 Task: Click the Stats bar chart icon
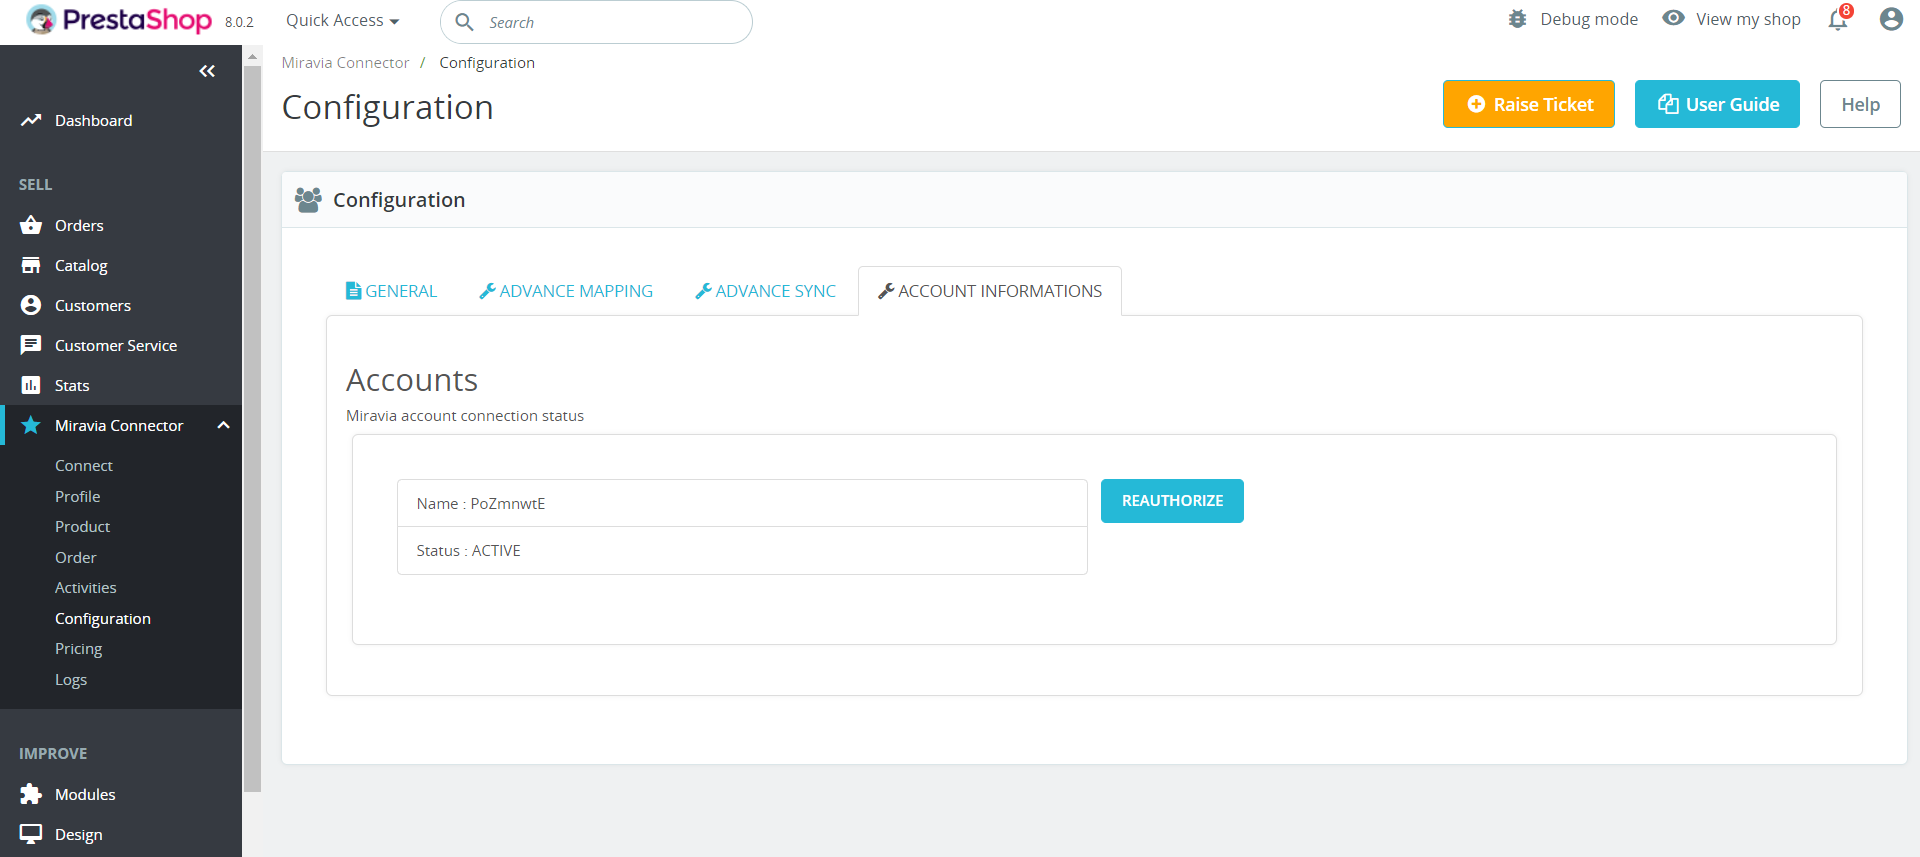pos(31,385)
